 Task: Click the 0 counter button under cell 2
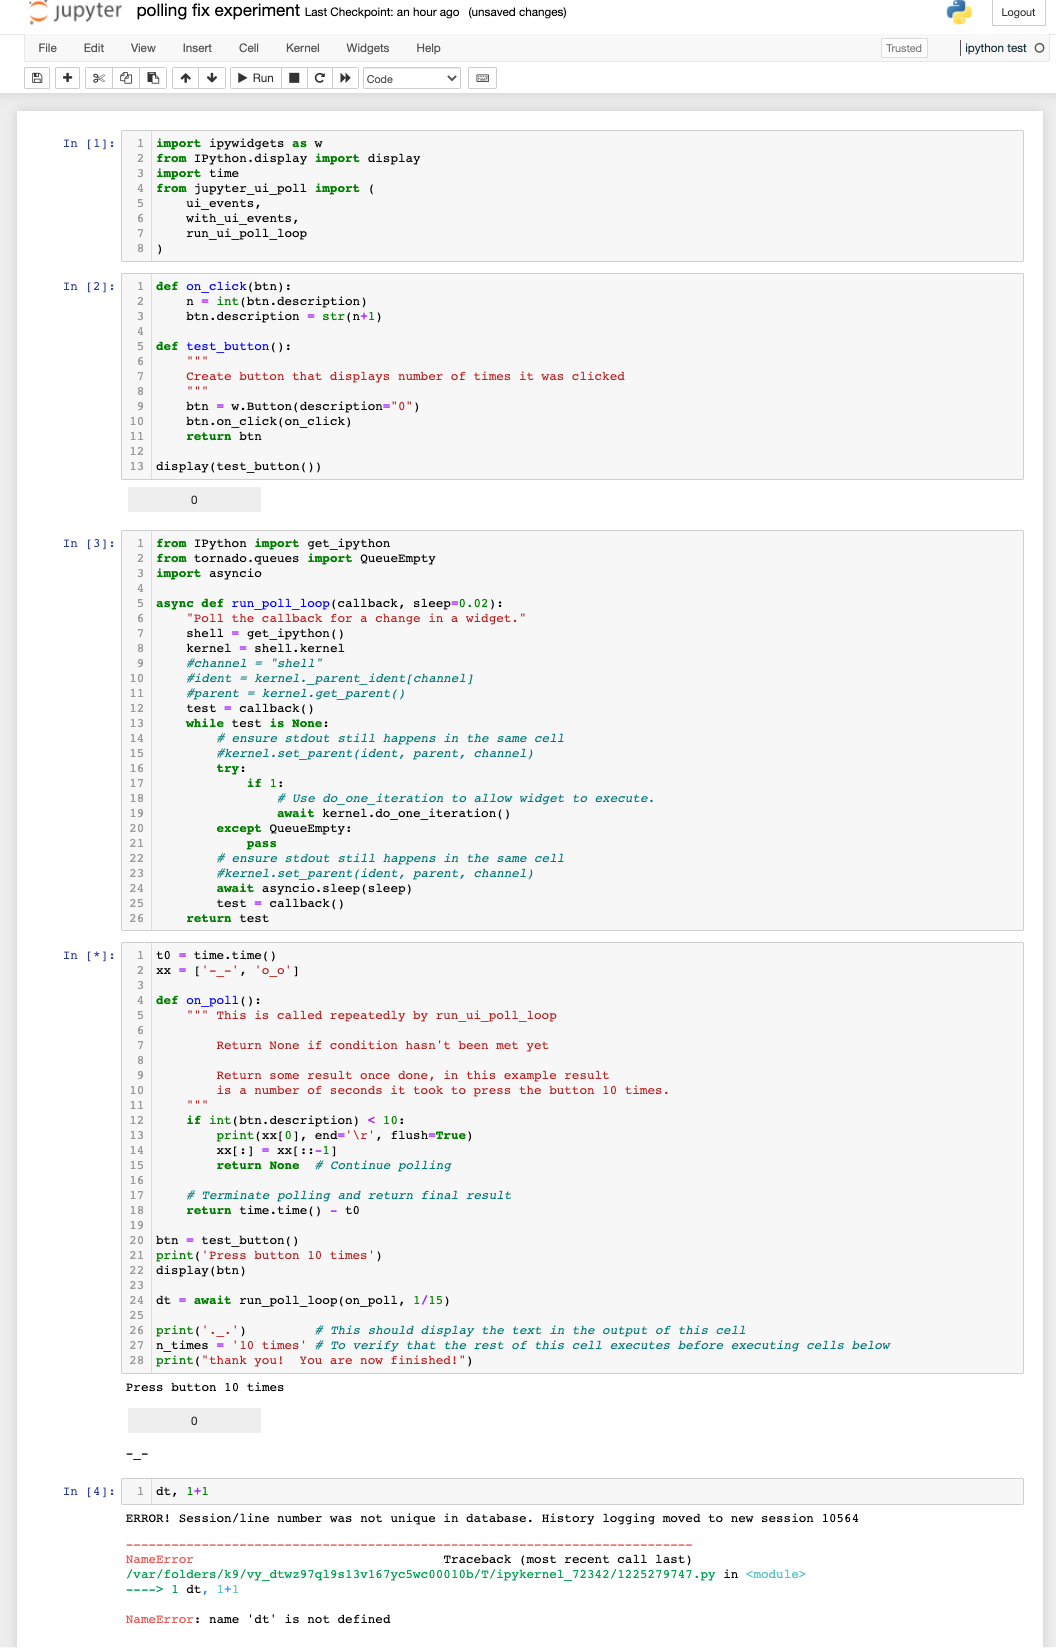(x=194, y=499)
